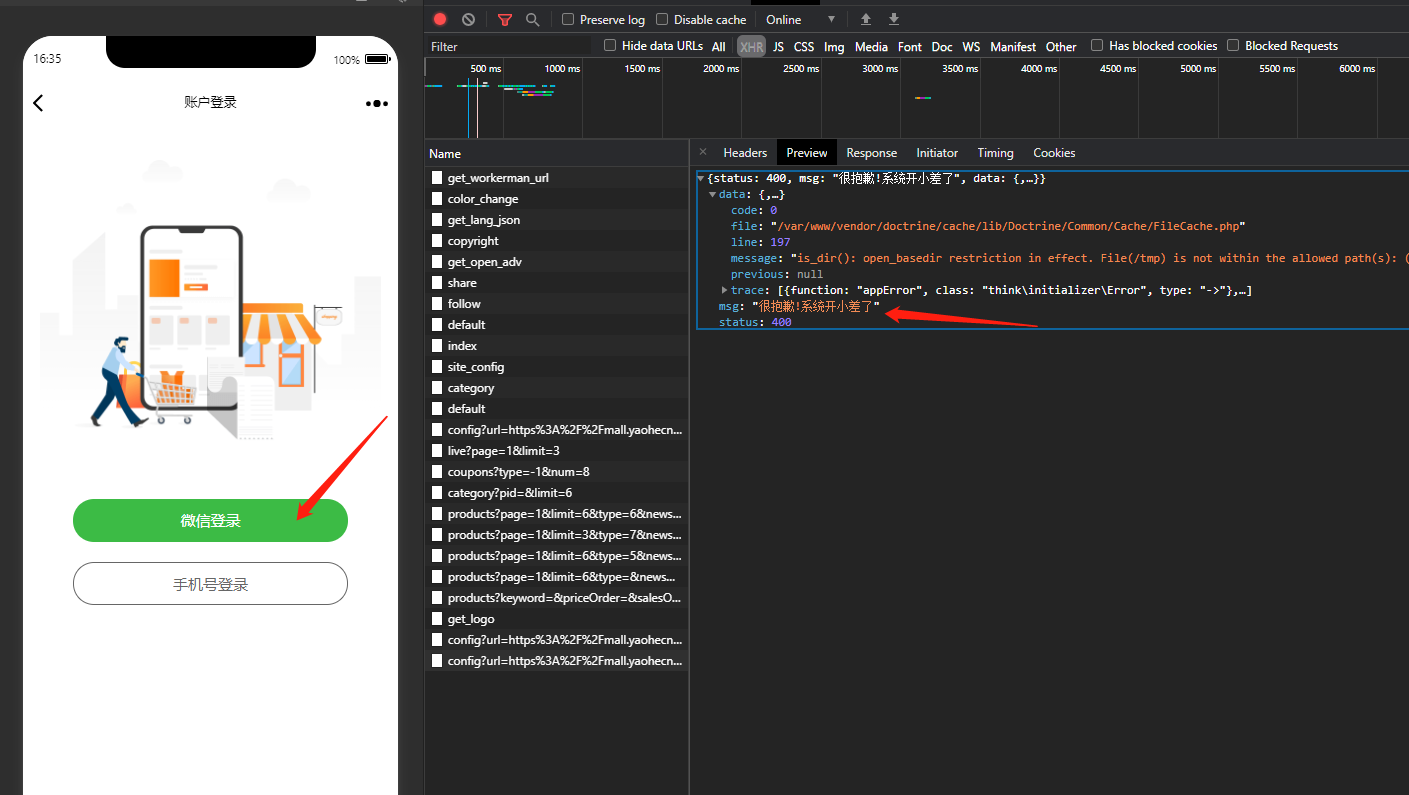Viewport: 1409px width, 795px height.
Task: Select the follow request
Action: [x=556, y=303]
